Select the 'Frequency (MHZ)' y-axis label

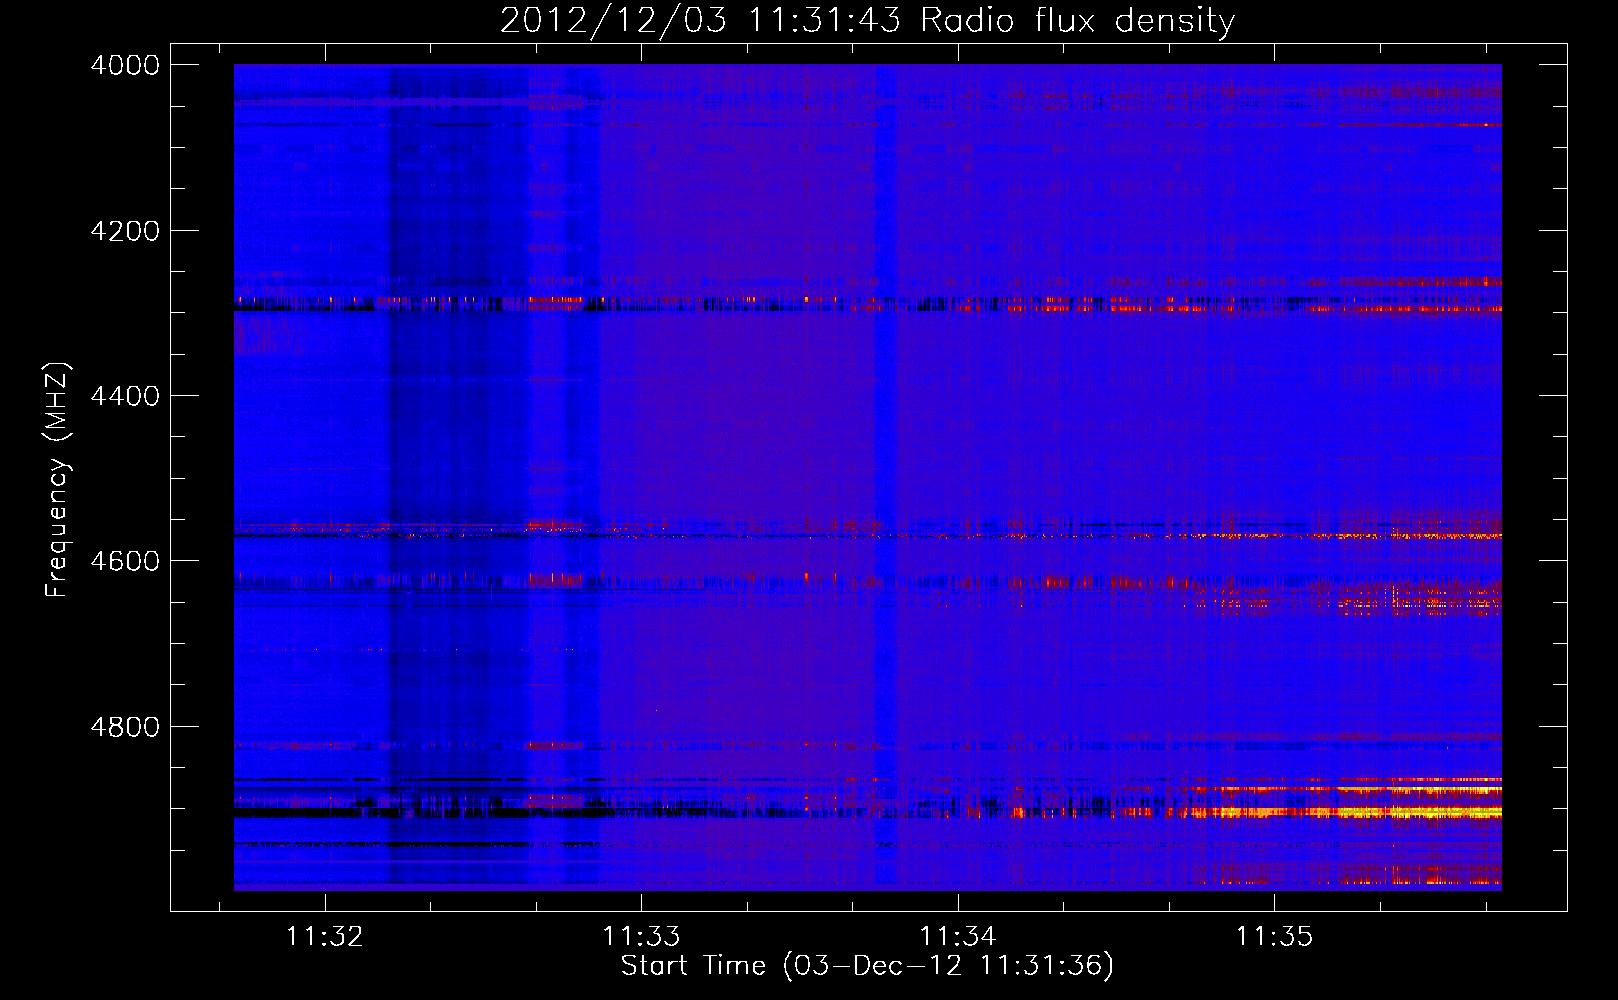[x=57, y=480]
